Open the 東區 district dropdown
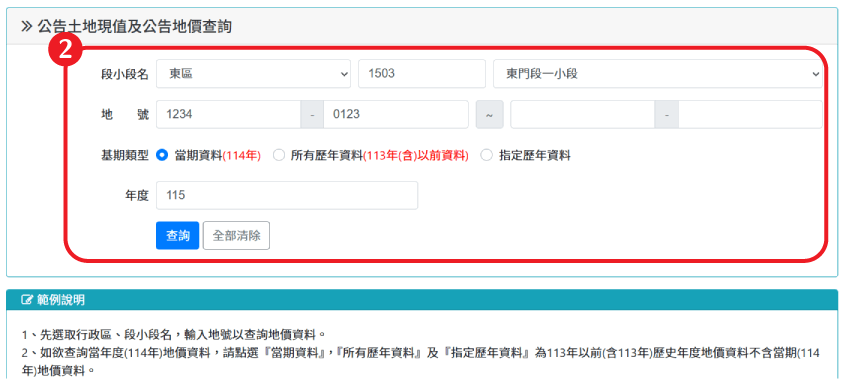The width and height of the screenshot is (845, 379). click(x=253, y=74)
